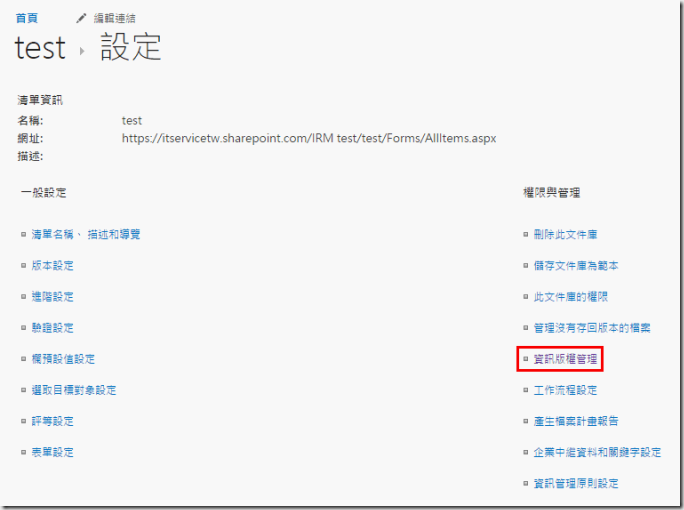Screen dimensions: 684x510
Task: Open the 首頁 navigation link
Action: [28, 18]
